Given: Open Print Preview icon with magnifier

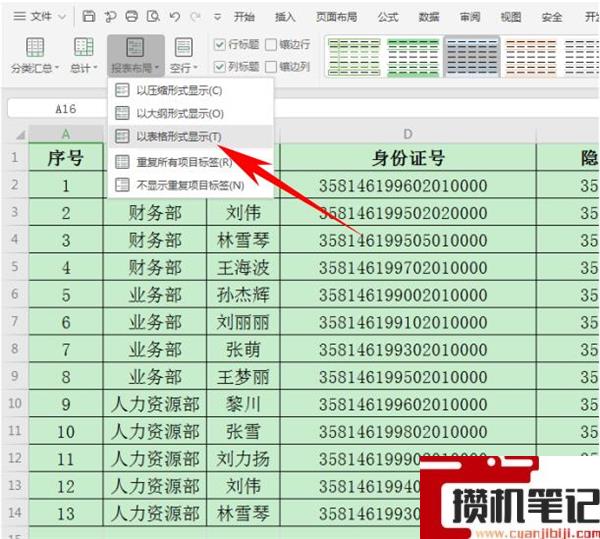Looking at the screenshot, I should [153, 16].
